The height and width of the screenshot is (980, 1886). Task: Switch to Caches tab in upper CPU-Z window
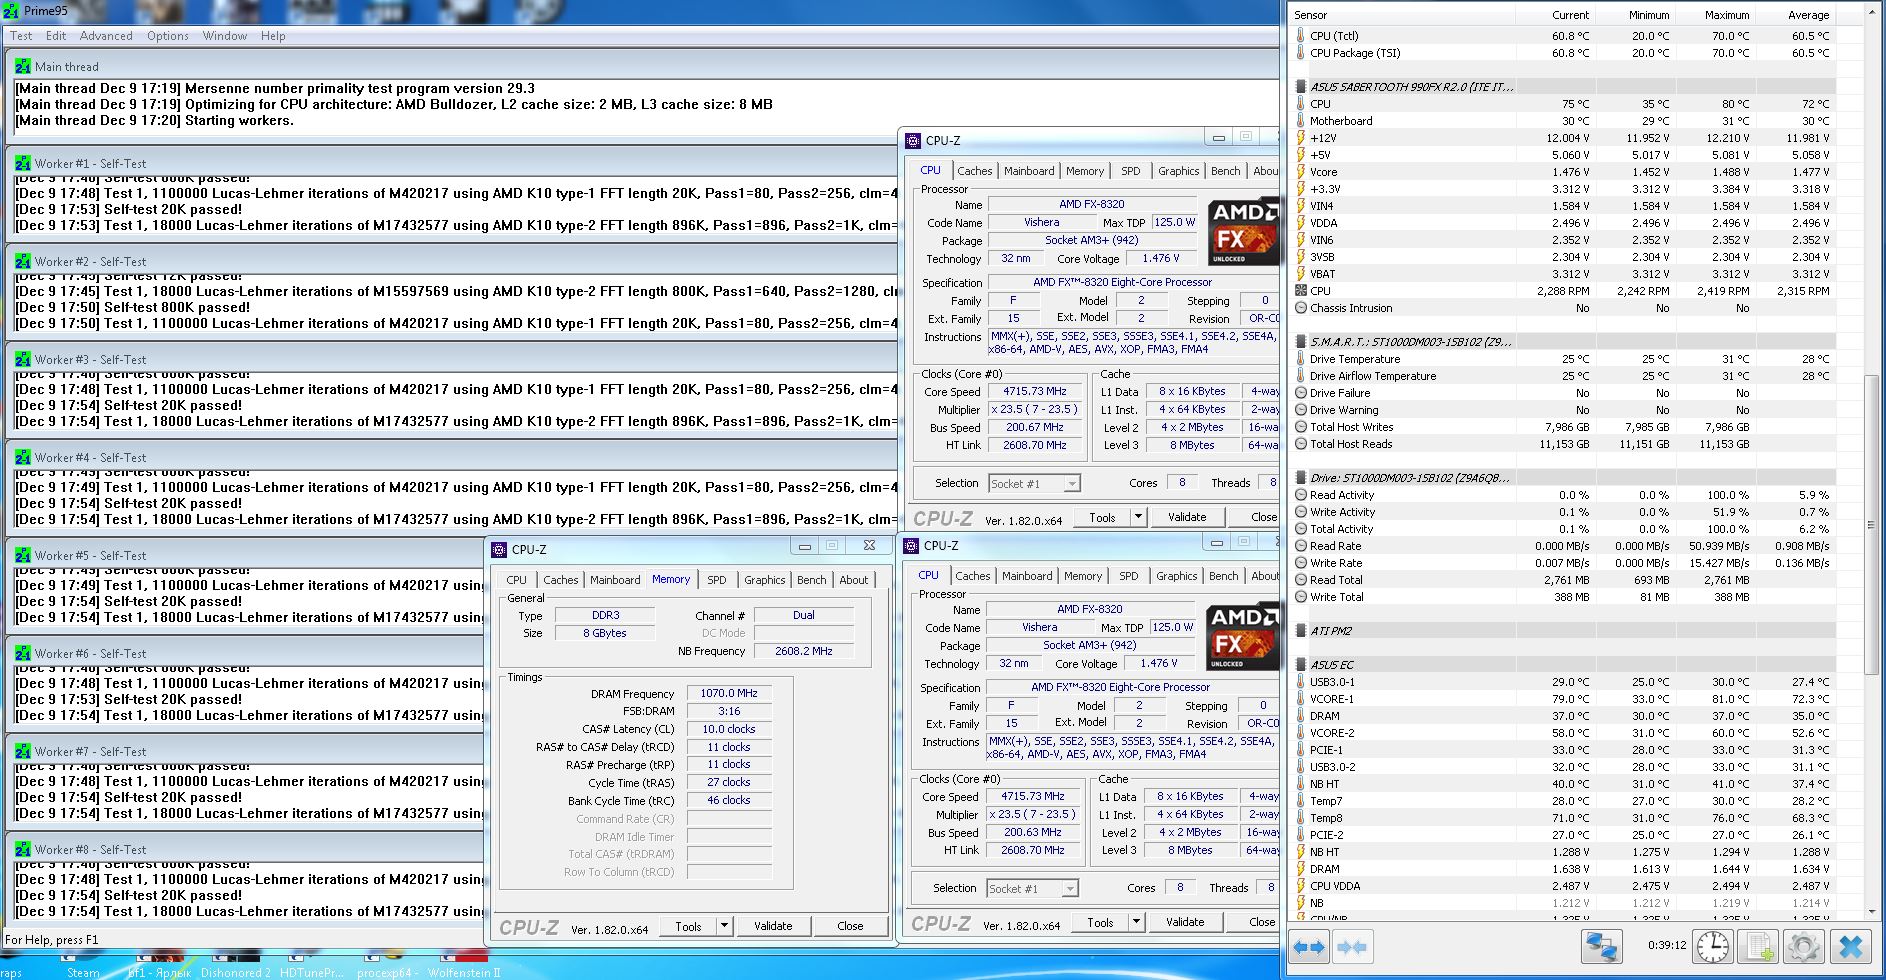(975, 171)
